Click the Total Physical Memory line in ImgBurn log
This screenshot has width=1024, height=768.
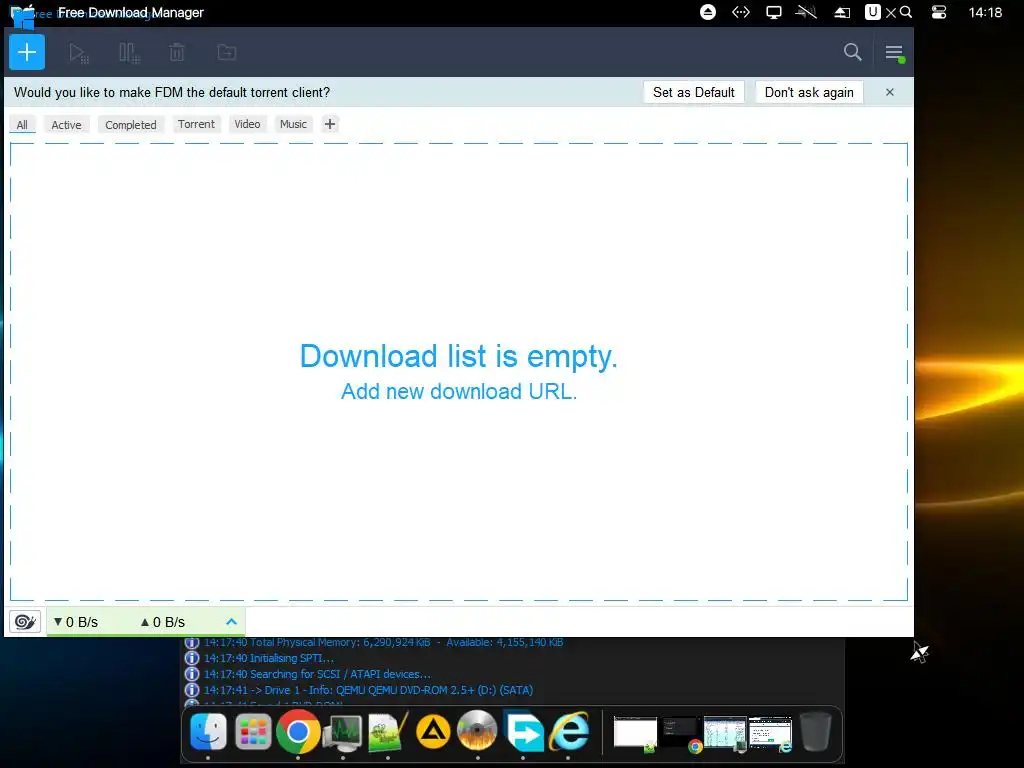point(383,643)
